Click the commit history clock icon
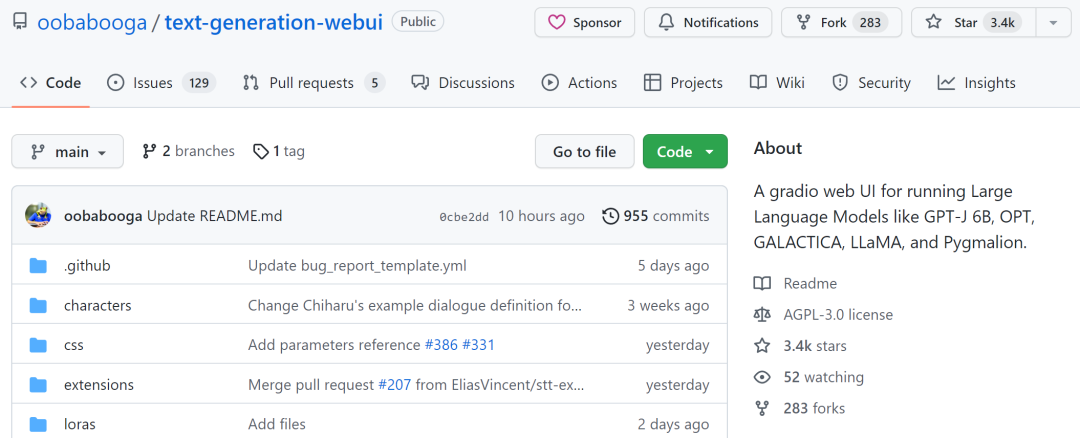This screenshot has height=438, width=1080. 610,216
